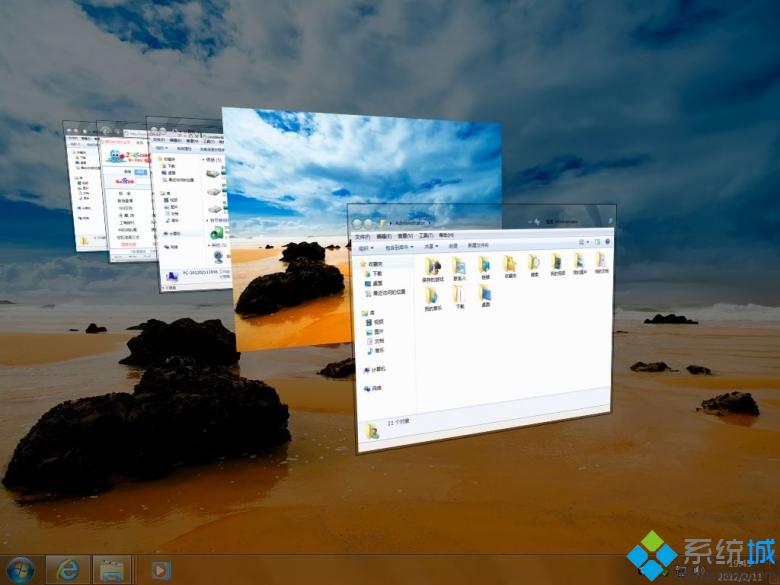Launch Windows Media Player from the taskbar

[159, 570]
